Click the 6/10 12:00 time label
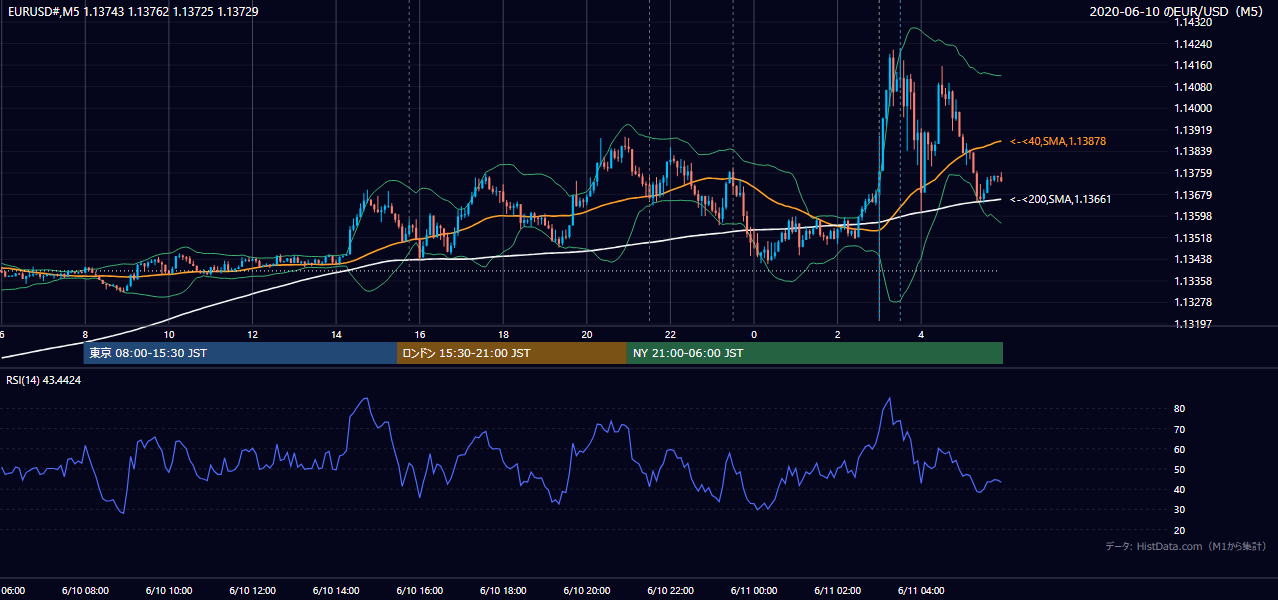 pos(253,591)
